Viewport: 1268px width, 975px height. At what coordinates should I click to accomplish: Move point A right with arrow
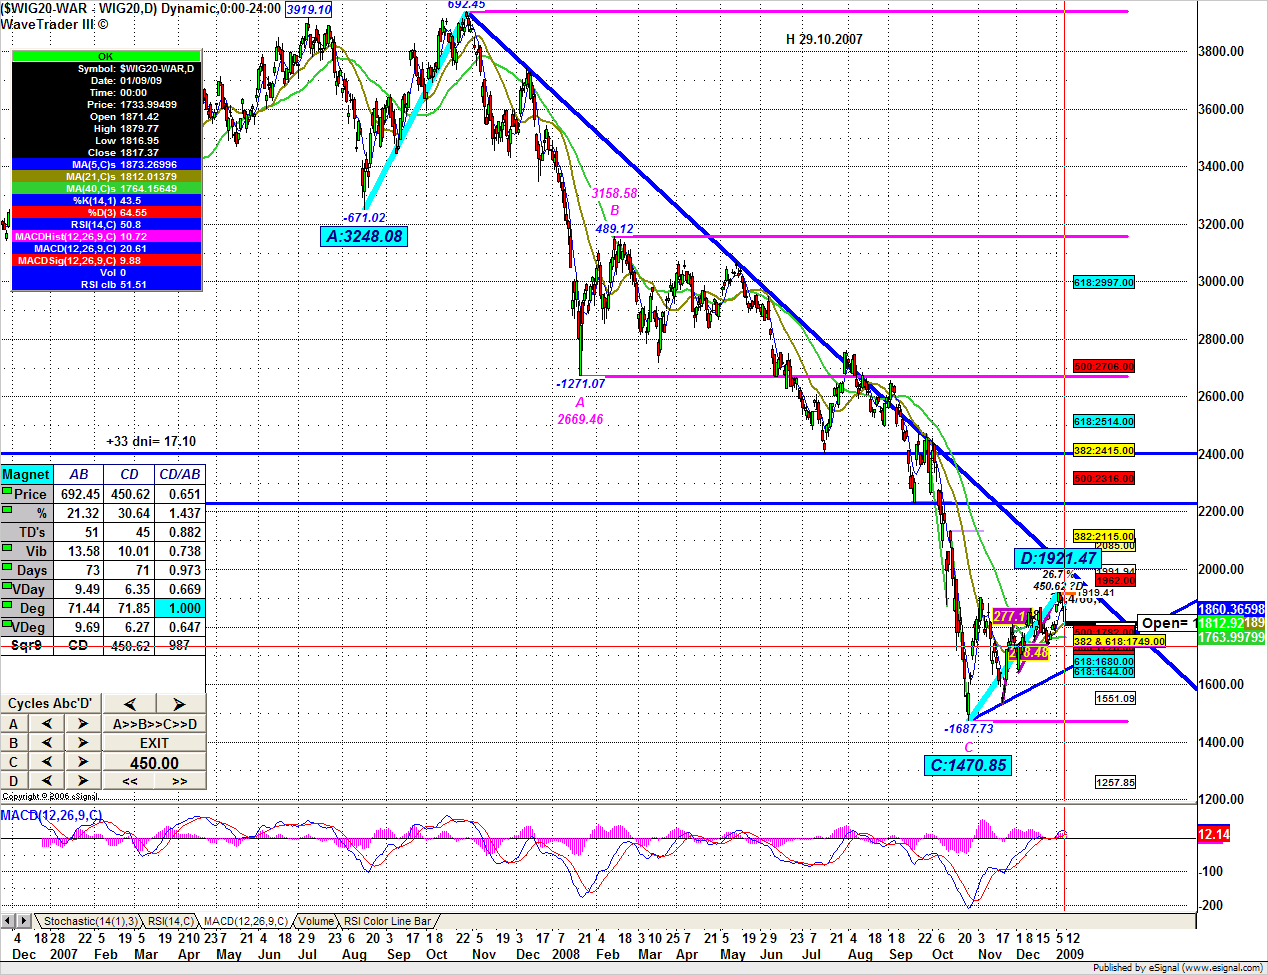(x=83, y=724)
